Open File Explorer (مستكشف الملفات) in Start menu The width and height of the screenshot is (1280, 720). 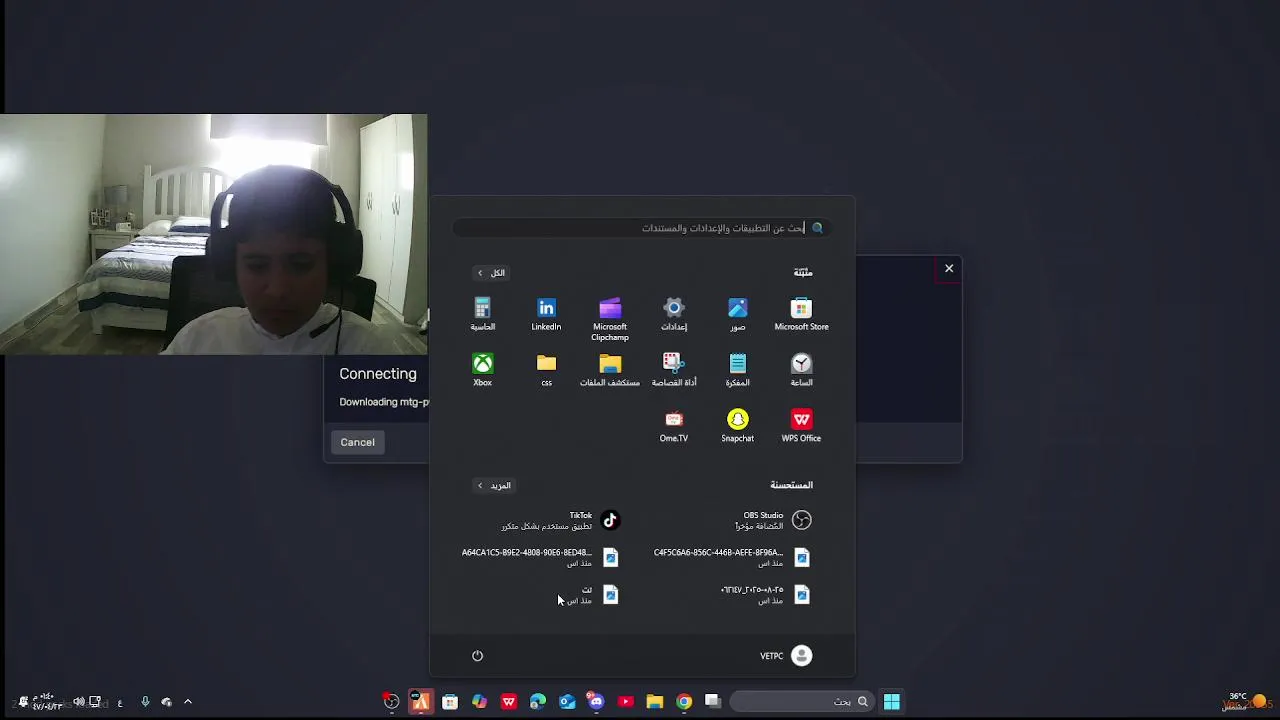coord(610,370)
